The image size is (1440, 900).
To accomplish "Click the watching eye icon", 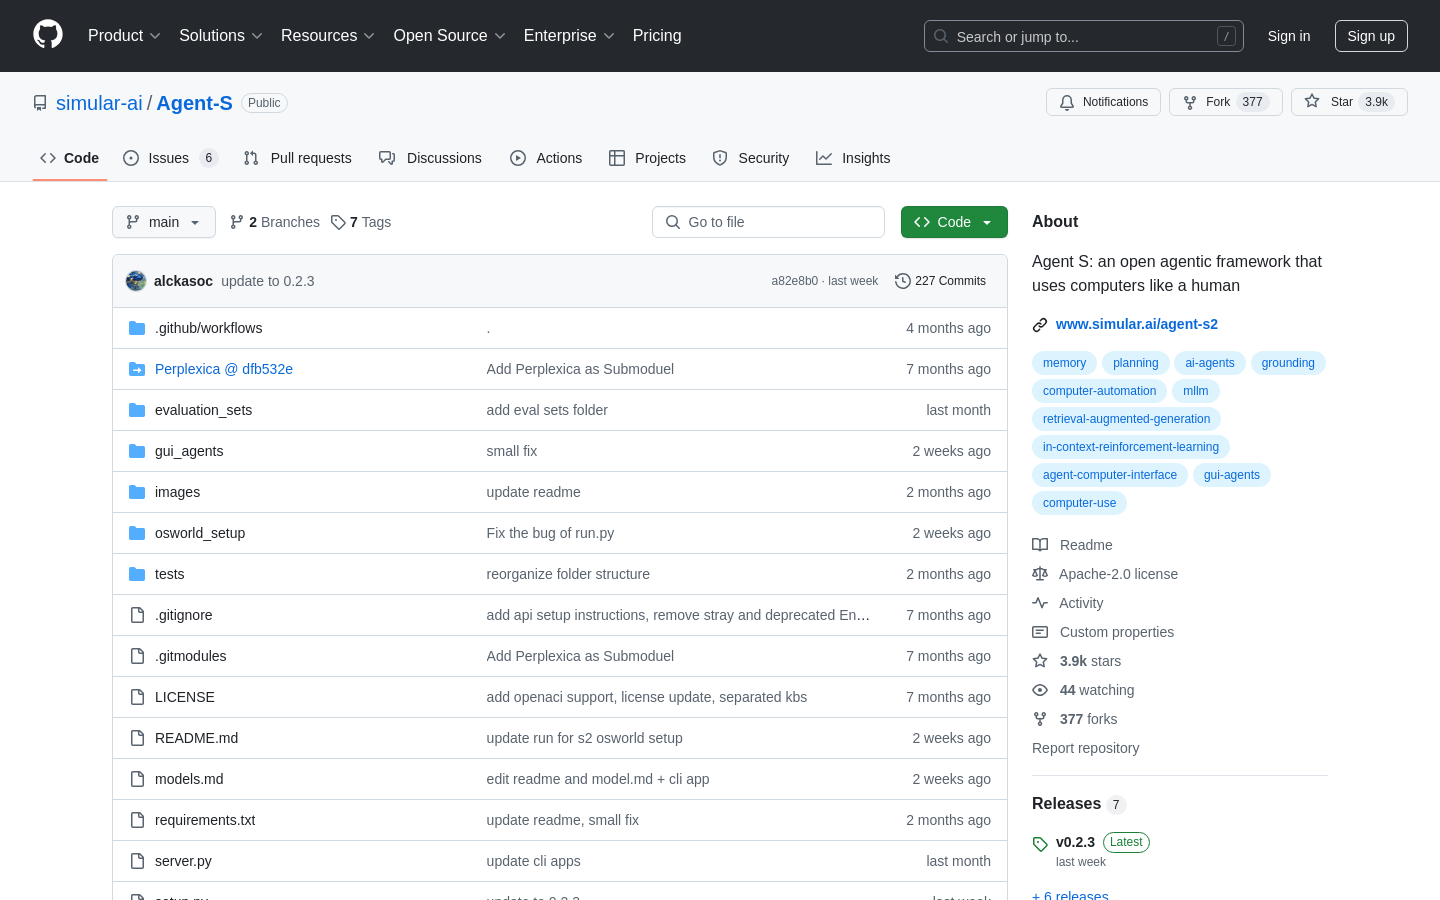I will [x=1040, y=690].
